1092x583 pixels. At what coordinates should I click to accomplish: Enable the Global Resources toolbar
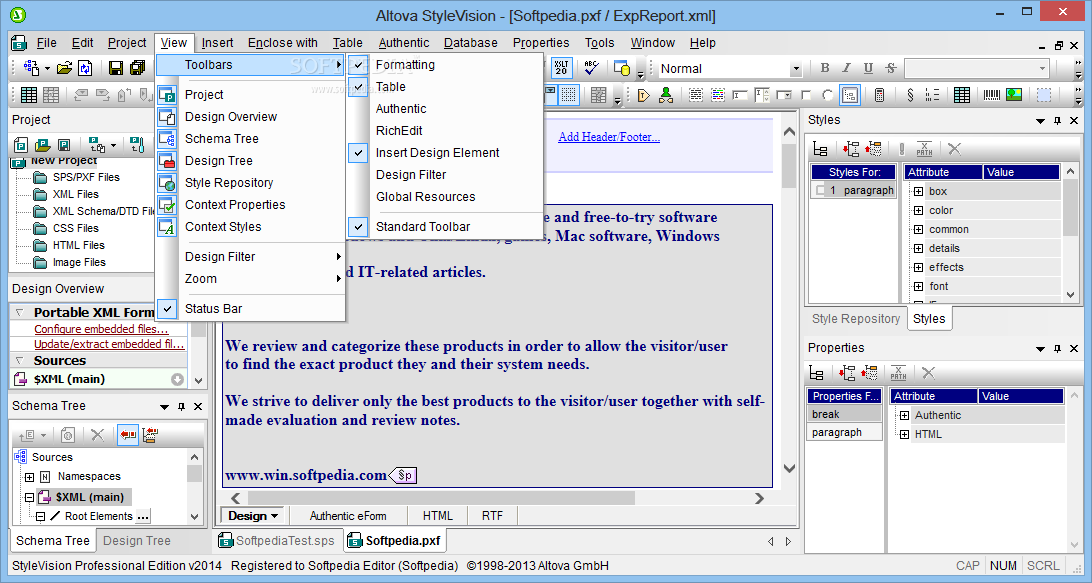[x=426, y=197]
